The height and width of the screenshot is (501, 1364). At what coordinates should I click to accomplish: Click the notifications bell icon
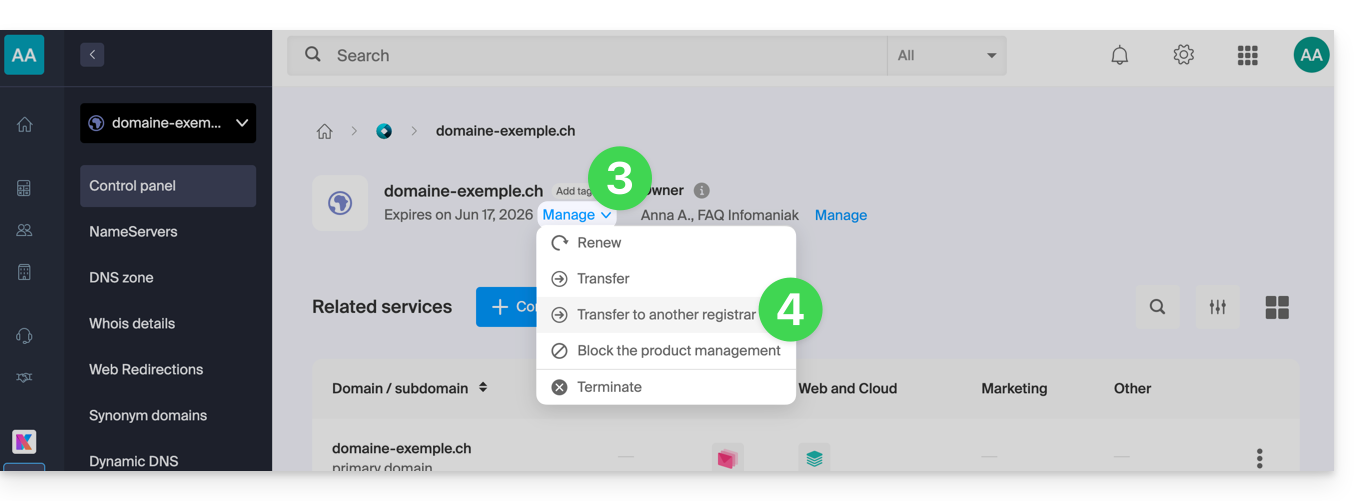[1119, 56]
